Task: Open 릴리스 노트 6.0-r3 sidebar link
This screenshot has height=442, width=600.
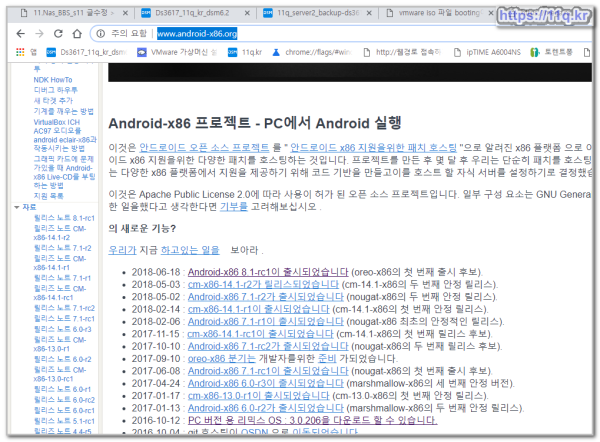Action: click(x=62, y=329)
